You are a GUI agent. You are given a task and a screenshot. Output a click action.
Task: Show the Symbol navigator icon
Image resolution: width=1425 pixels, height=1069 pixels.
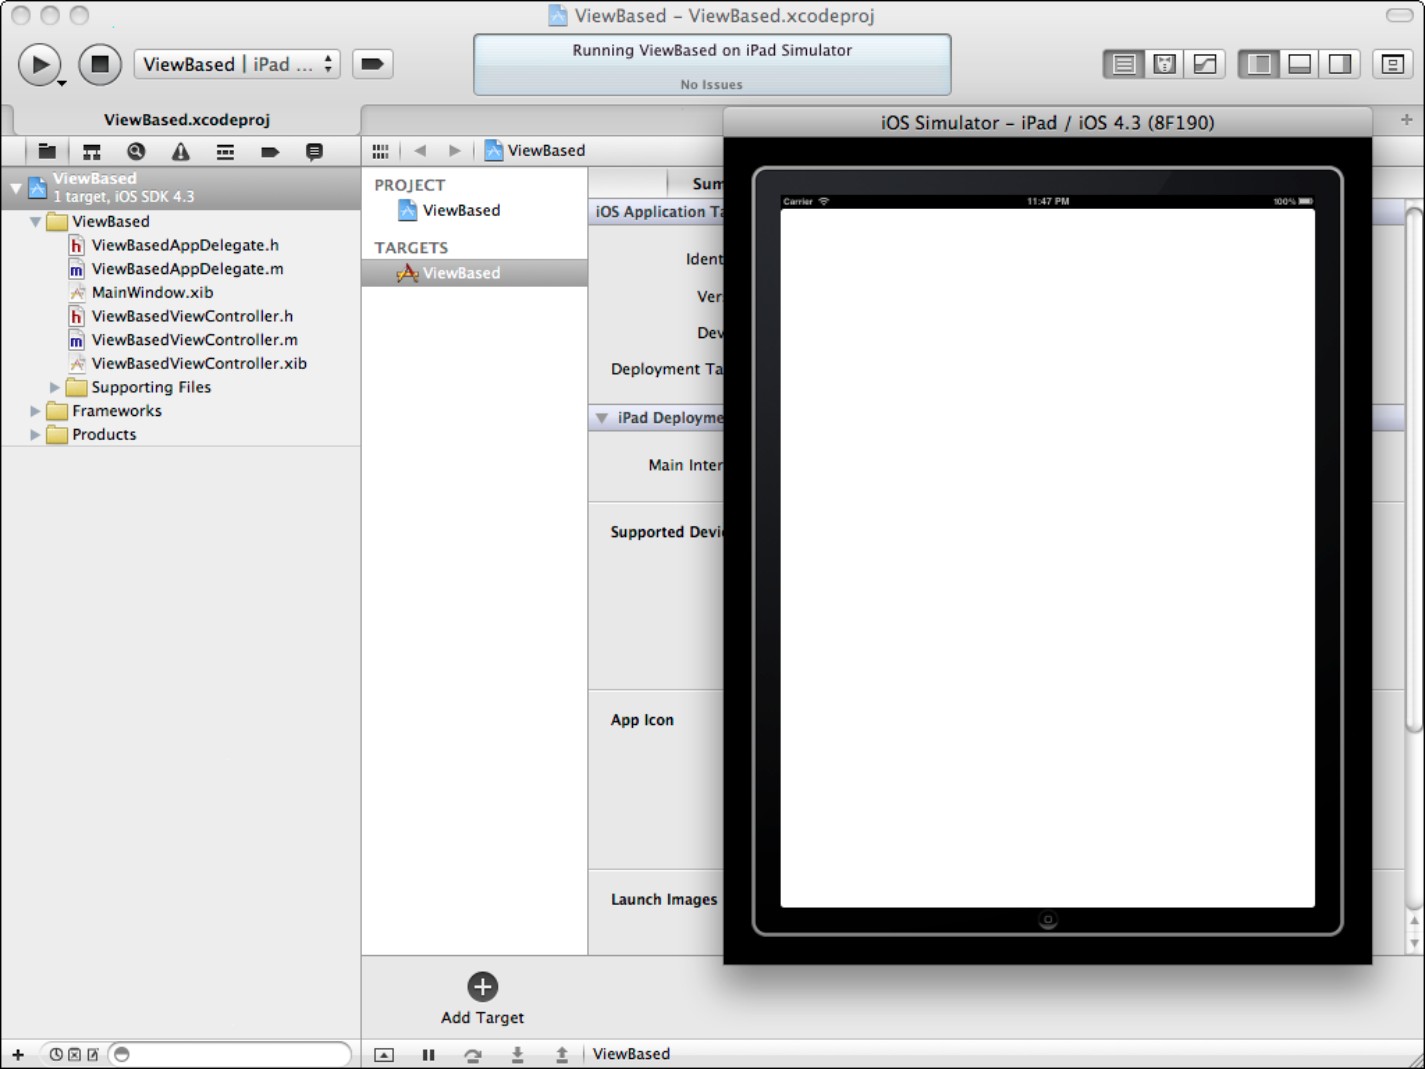(x=92, y=152)
